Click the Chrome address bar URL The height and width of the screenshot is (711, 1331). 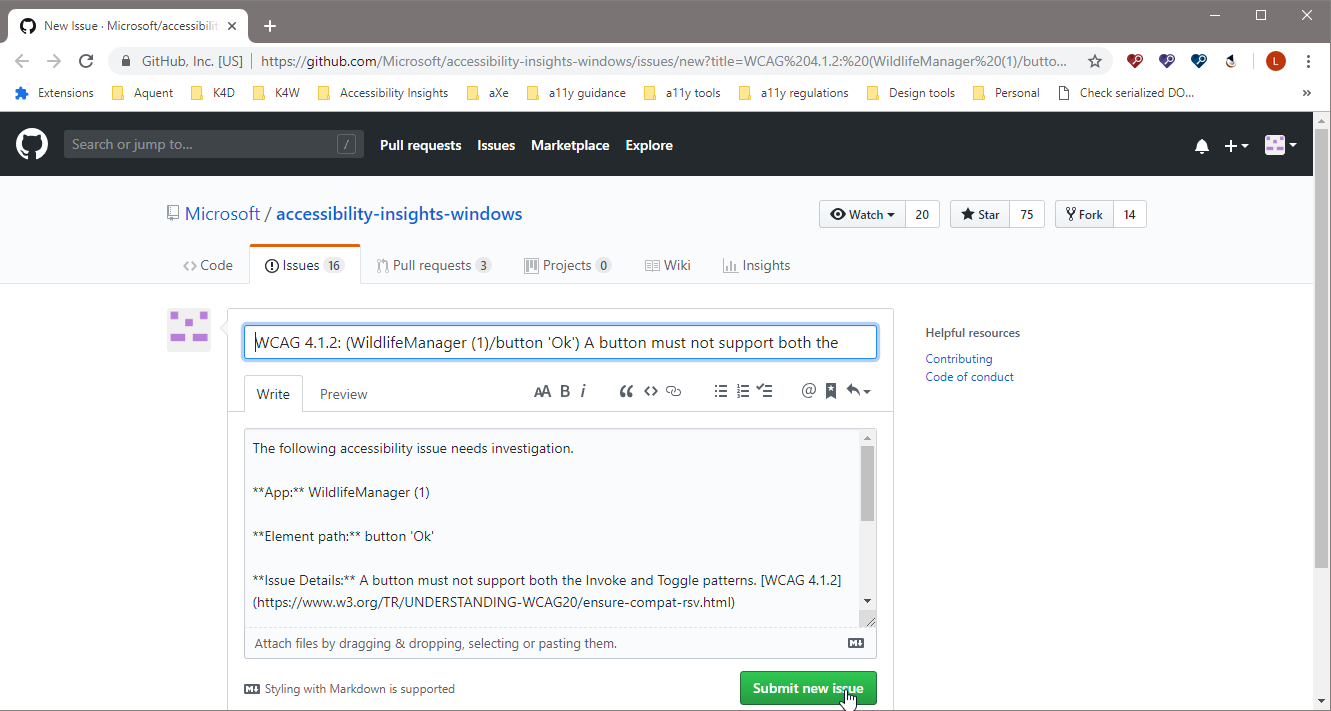664,61
